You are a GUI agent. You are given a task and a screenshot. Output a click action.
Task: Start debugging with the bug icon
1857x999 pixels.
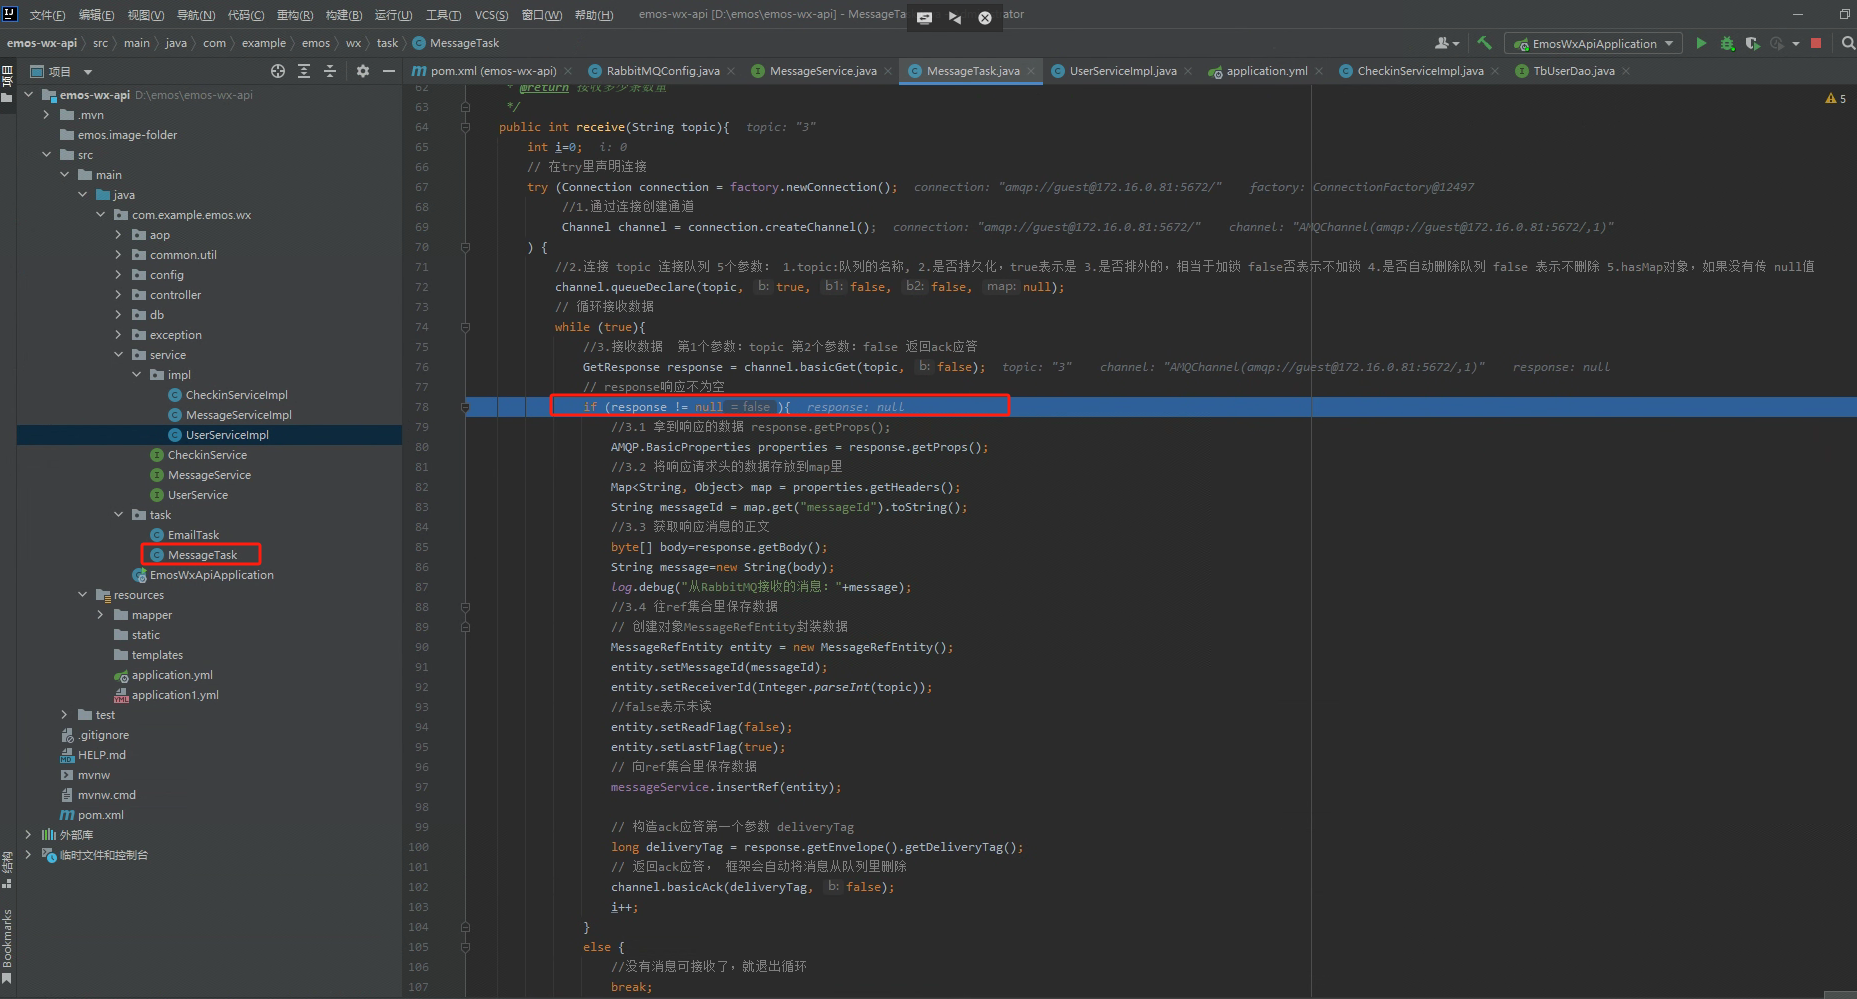coord(1727,43)
